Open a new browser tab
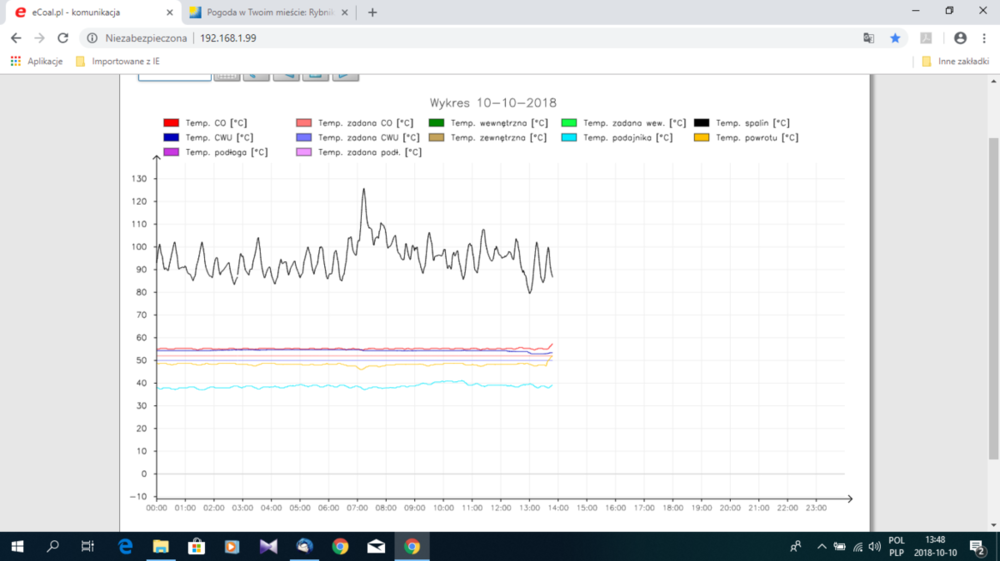The height and width of the screenshot is (561, 1000). click(373, 13)
